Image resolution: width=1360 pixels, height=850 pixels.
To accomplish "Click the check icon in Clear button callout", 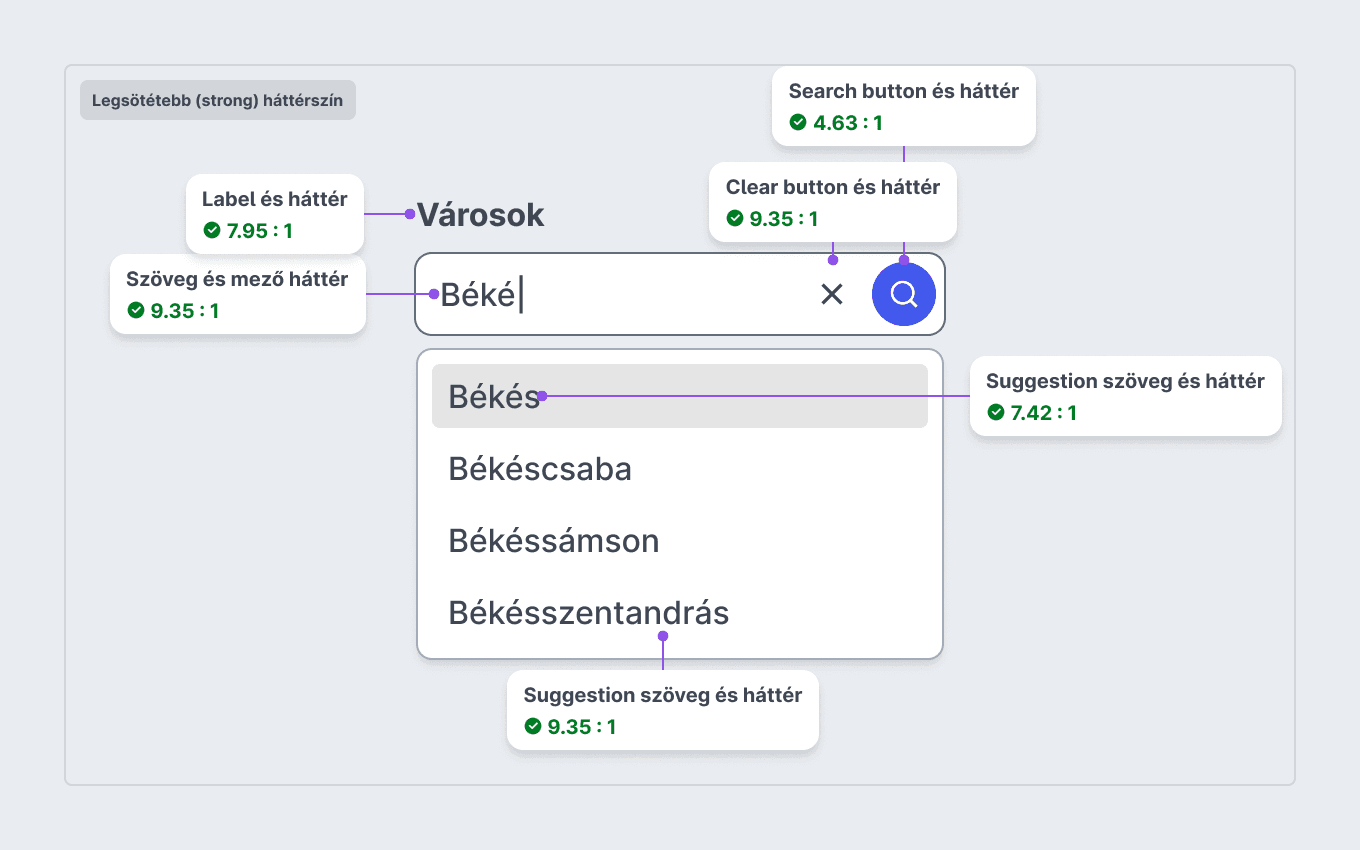I will point(735,218).
